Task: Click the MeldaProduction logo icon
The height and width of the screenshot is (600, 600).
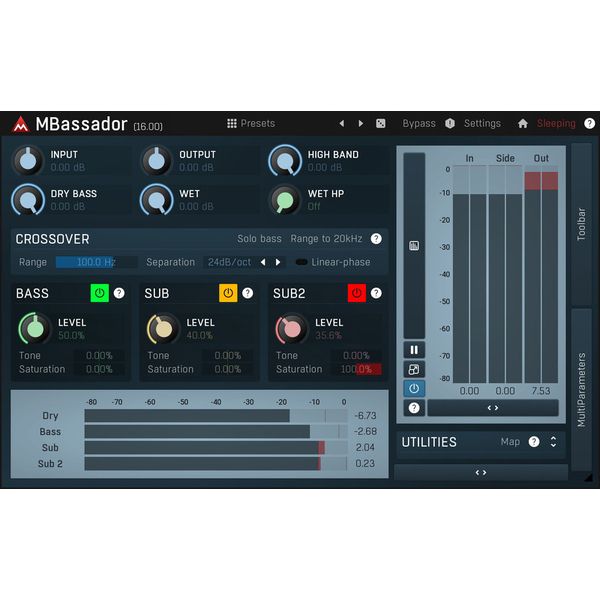Action: (x=21, y=124)
